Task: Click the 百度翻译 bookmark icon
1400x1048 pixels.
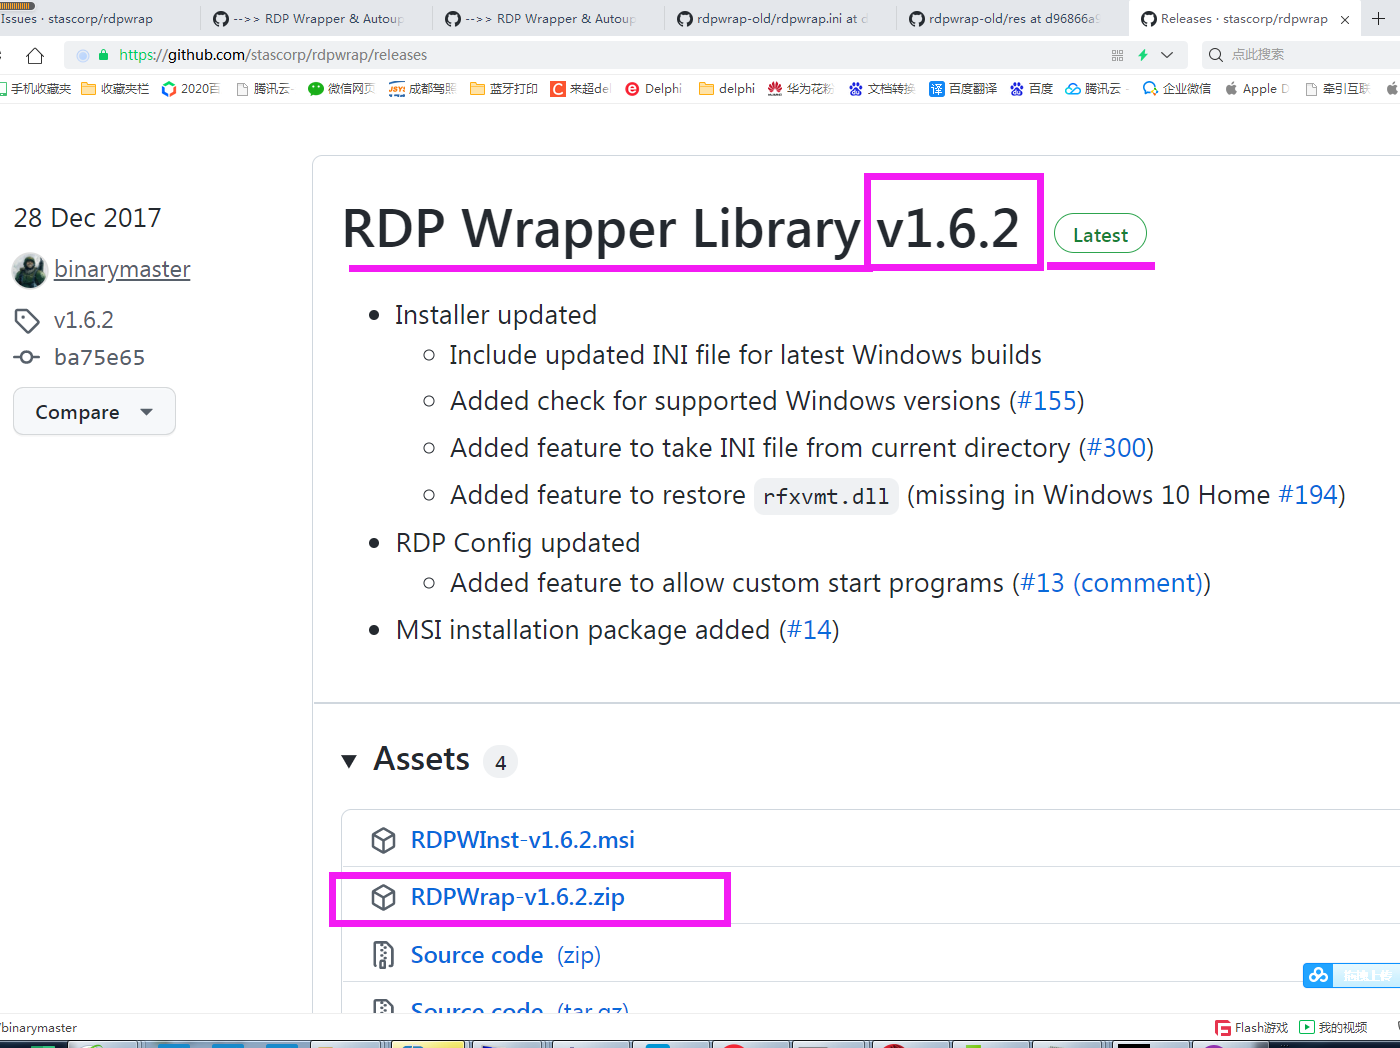Action: [936, 88]
